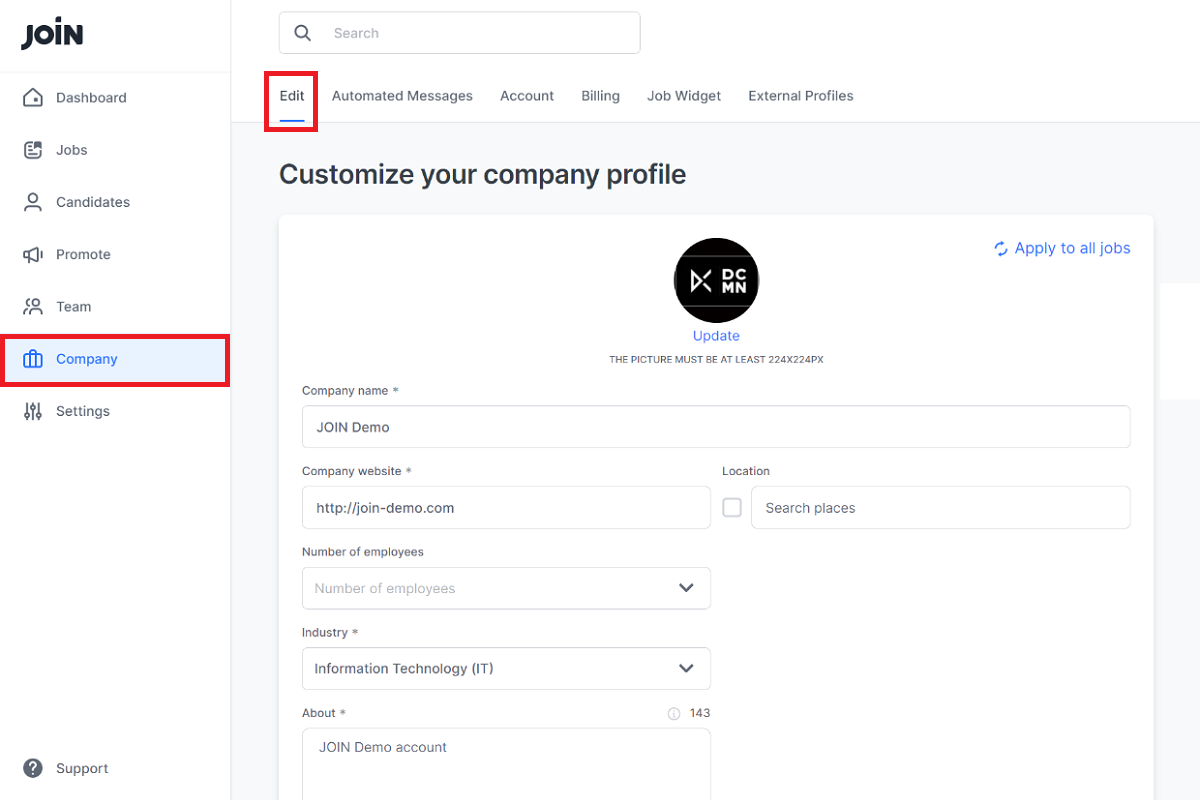Switch to the Automated Messages tab
Image resolution: width=1200 pixels, height=800 pixels.
pyautogui.click(x=402, y=96)
